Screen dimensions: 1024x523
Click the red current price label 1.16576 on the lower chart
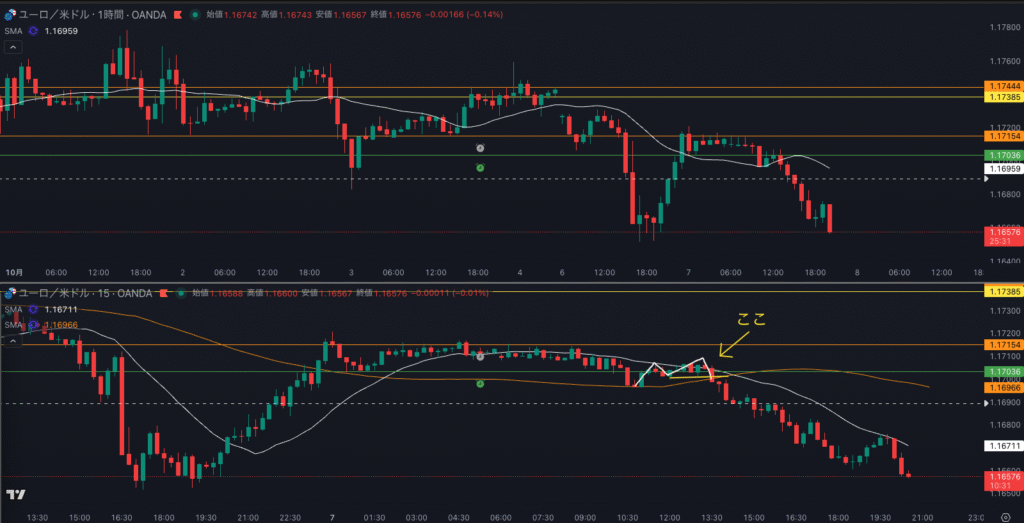click(1002, 477)
